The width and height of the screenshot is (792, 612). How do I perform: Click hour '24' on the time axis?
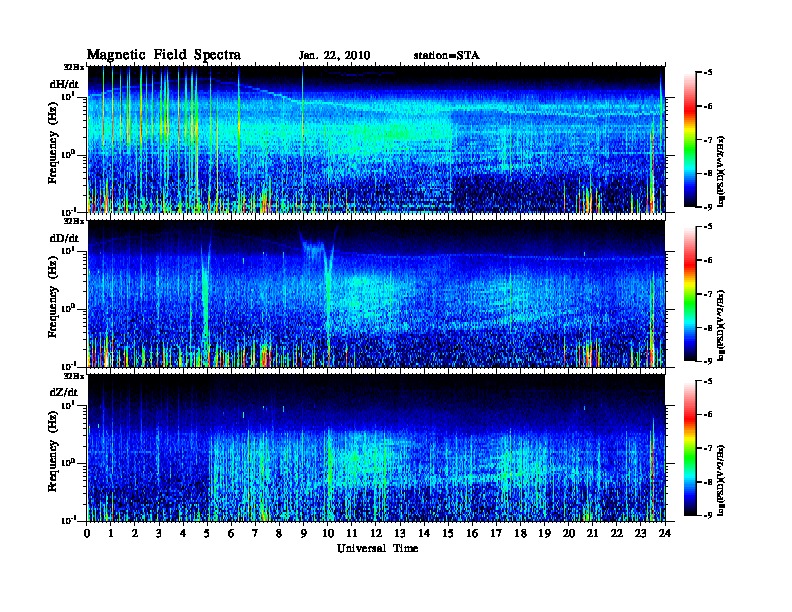click(x=665, y=533)
